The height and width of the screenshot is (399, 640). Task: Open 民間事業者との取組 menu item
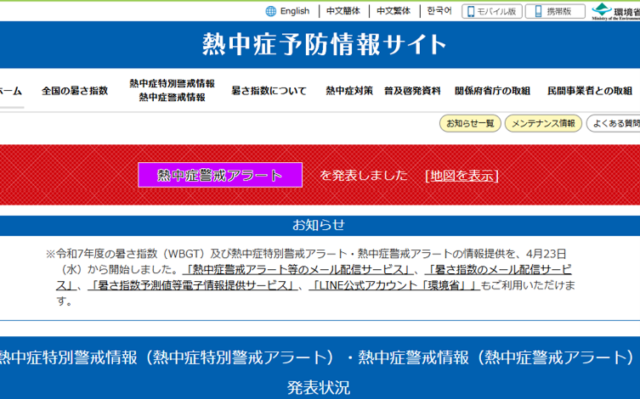click(590, 91)
